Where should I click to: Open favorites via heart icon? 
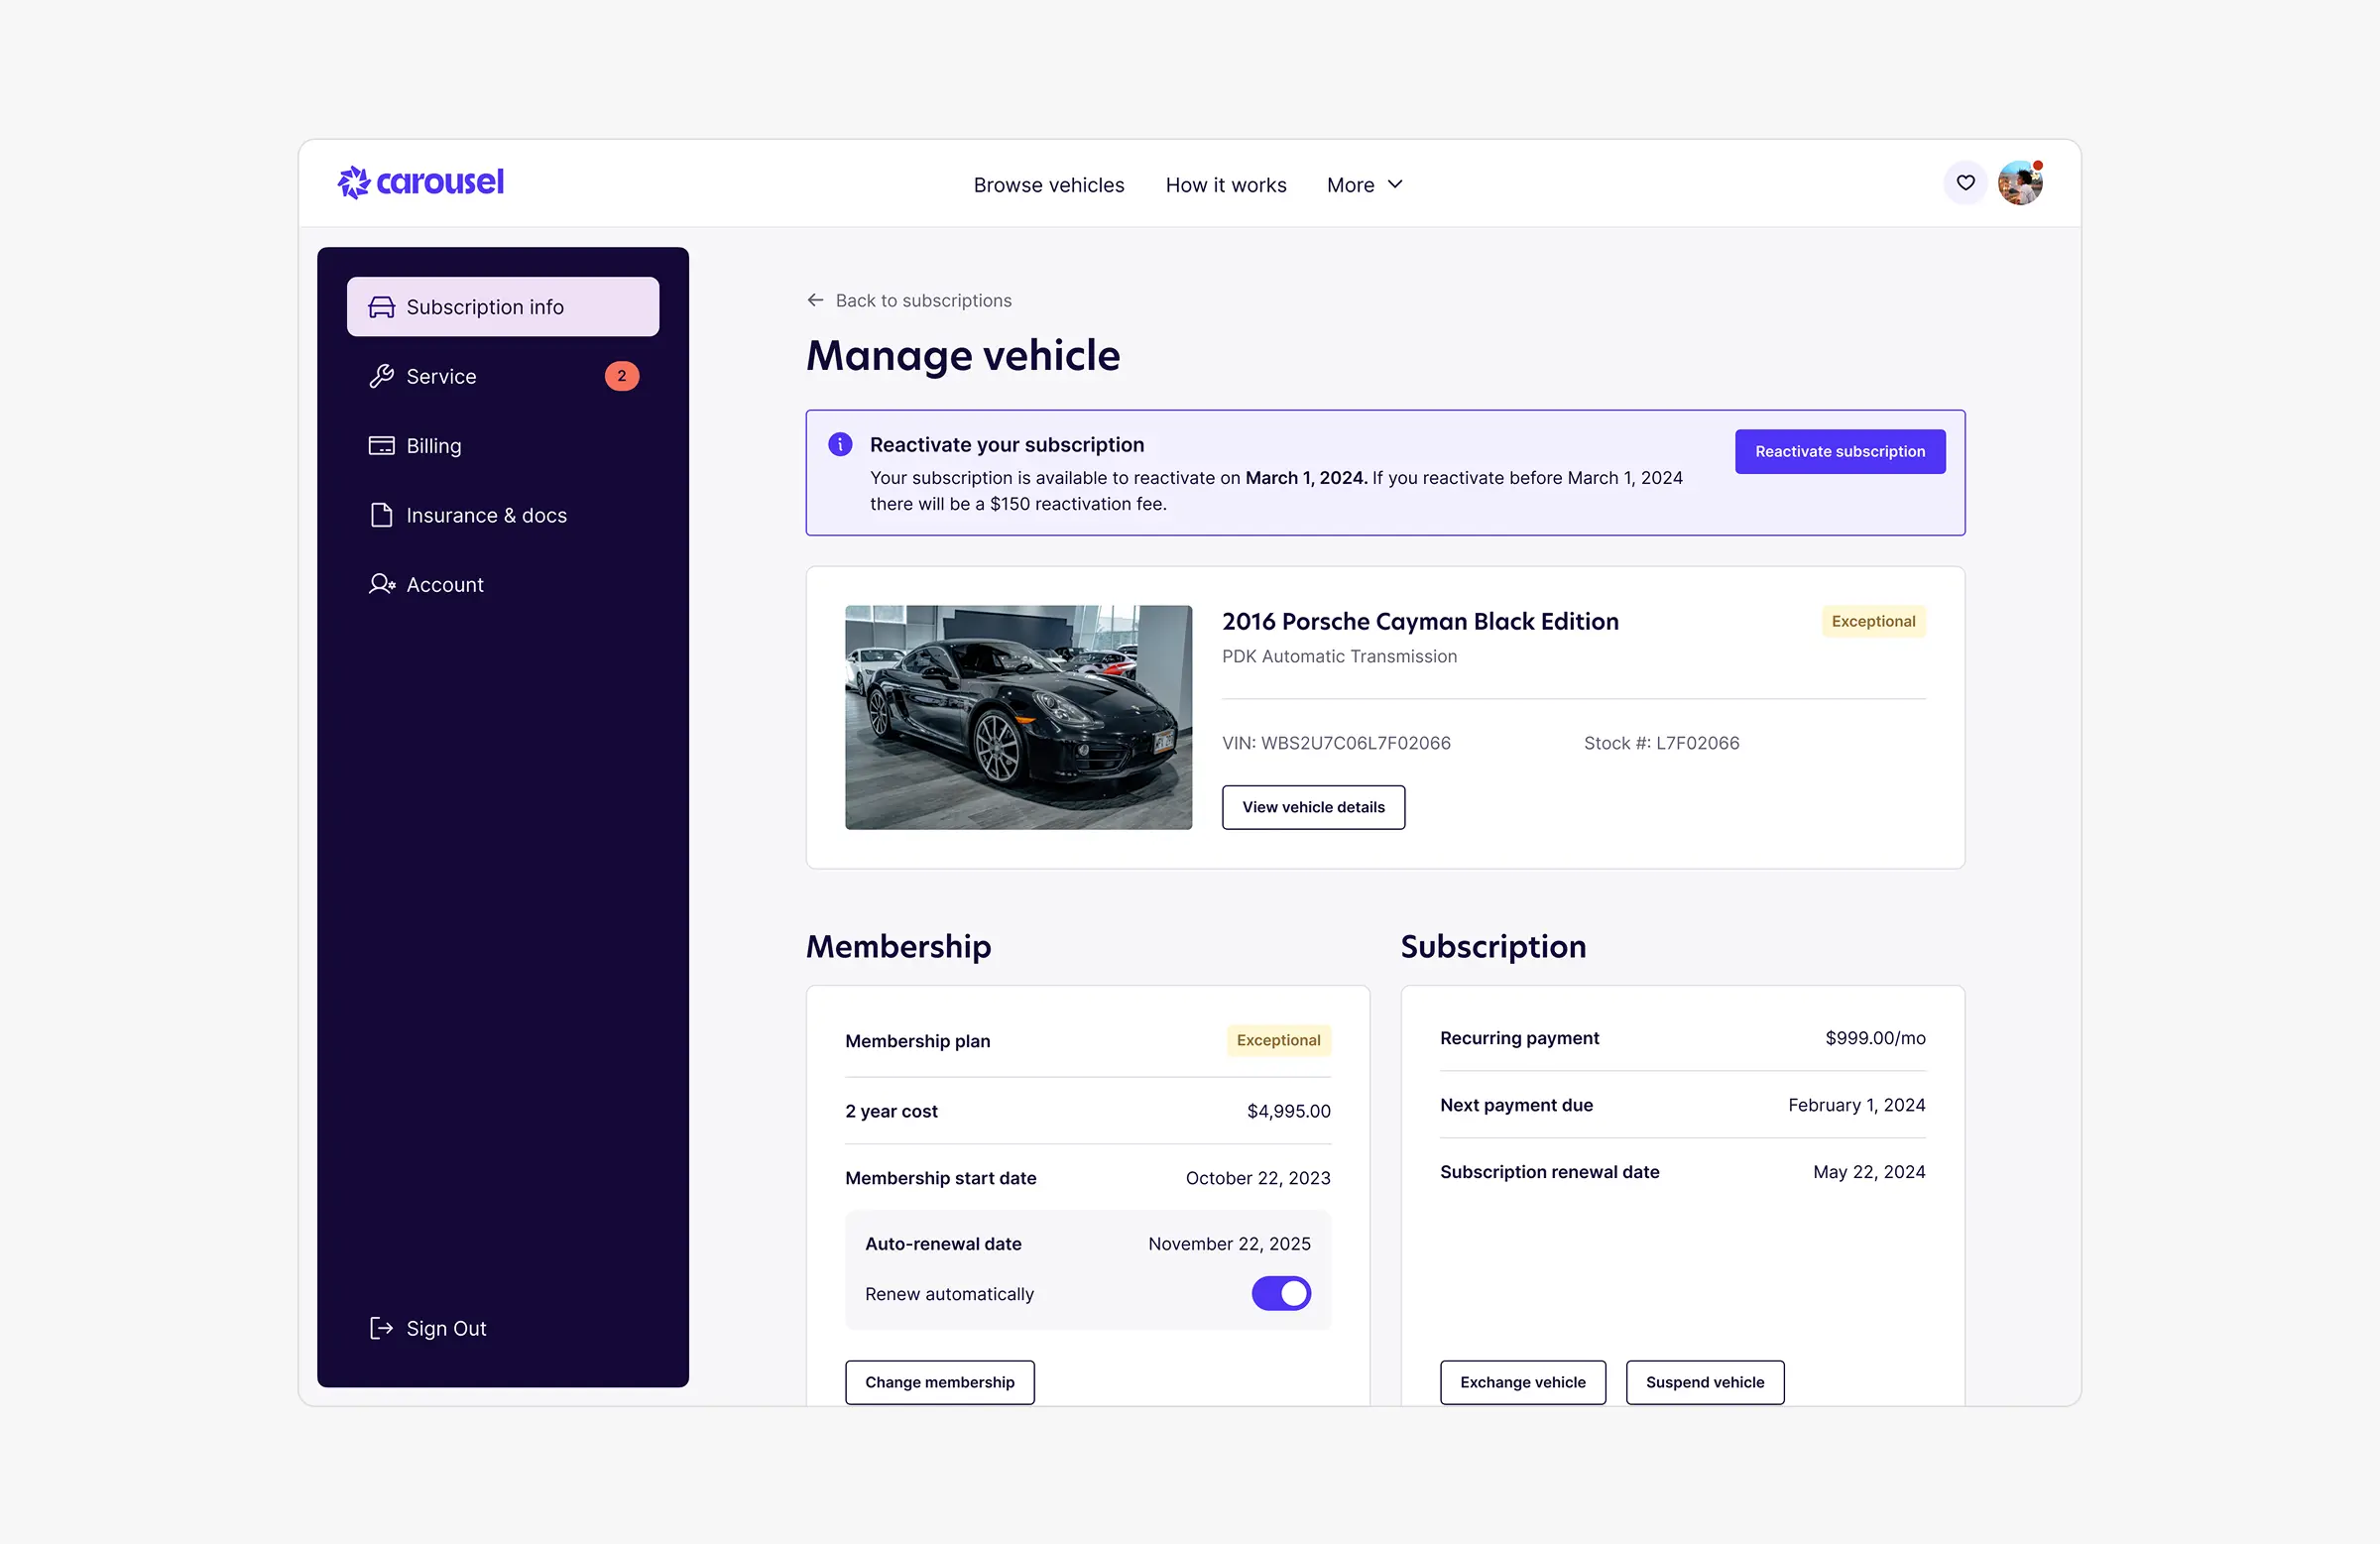click(1965, 183)
